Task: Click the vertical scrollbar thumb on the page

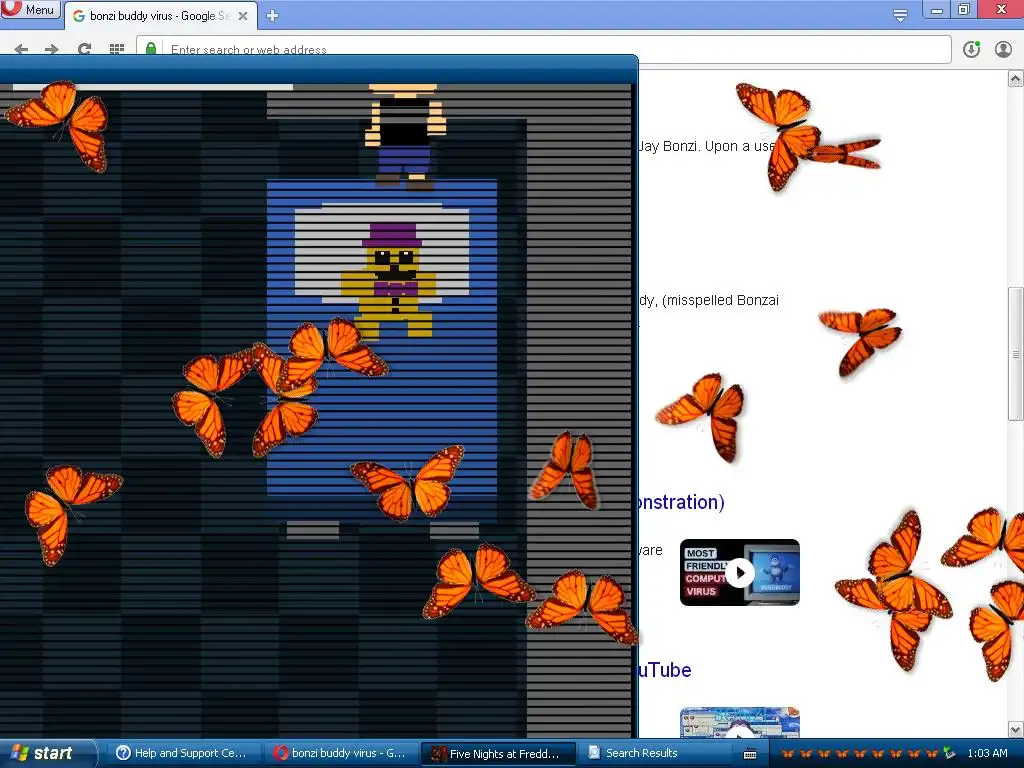Action: tap(1016, 354)
